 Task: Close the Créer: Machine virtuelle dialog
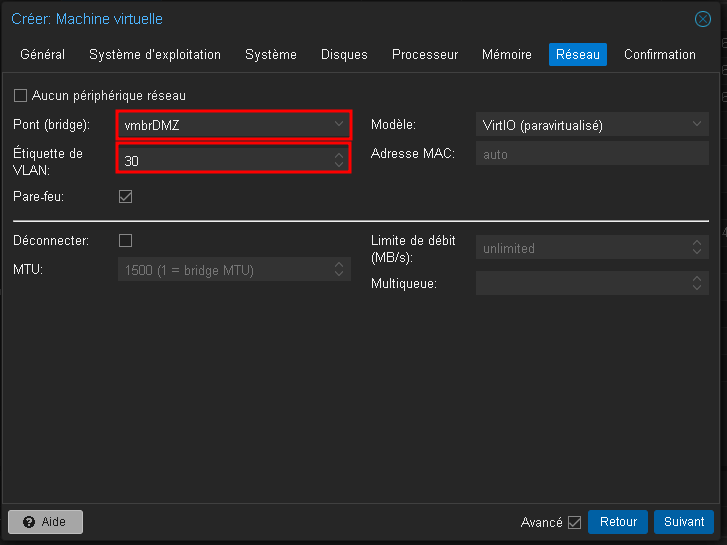pyautogui.click(x=703, y=19)
